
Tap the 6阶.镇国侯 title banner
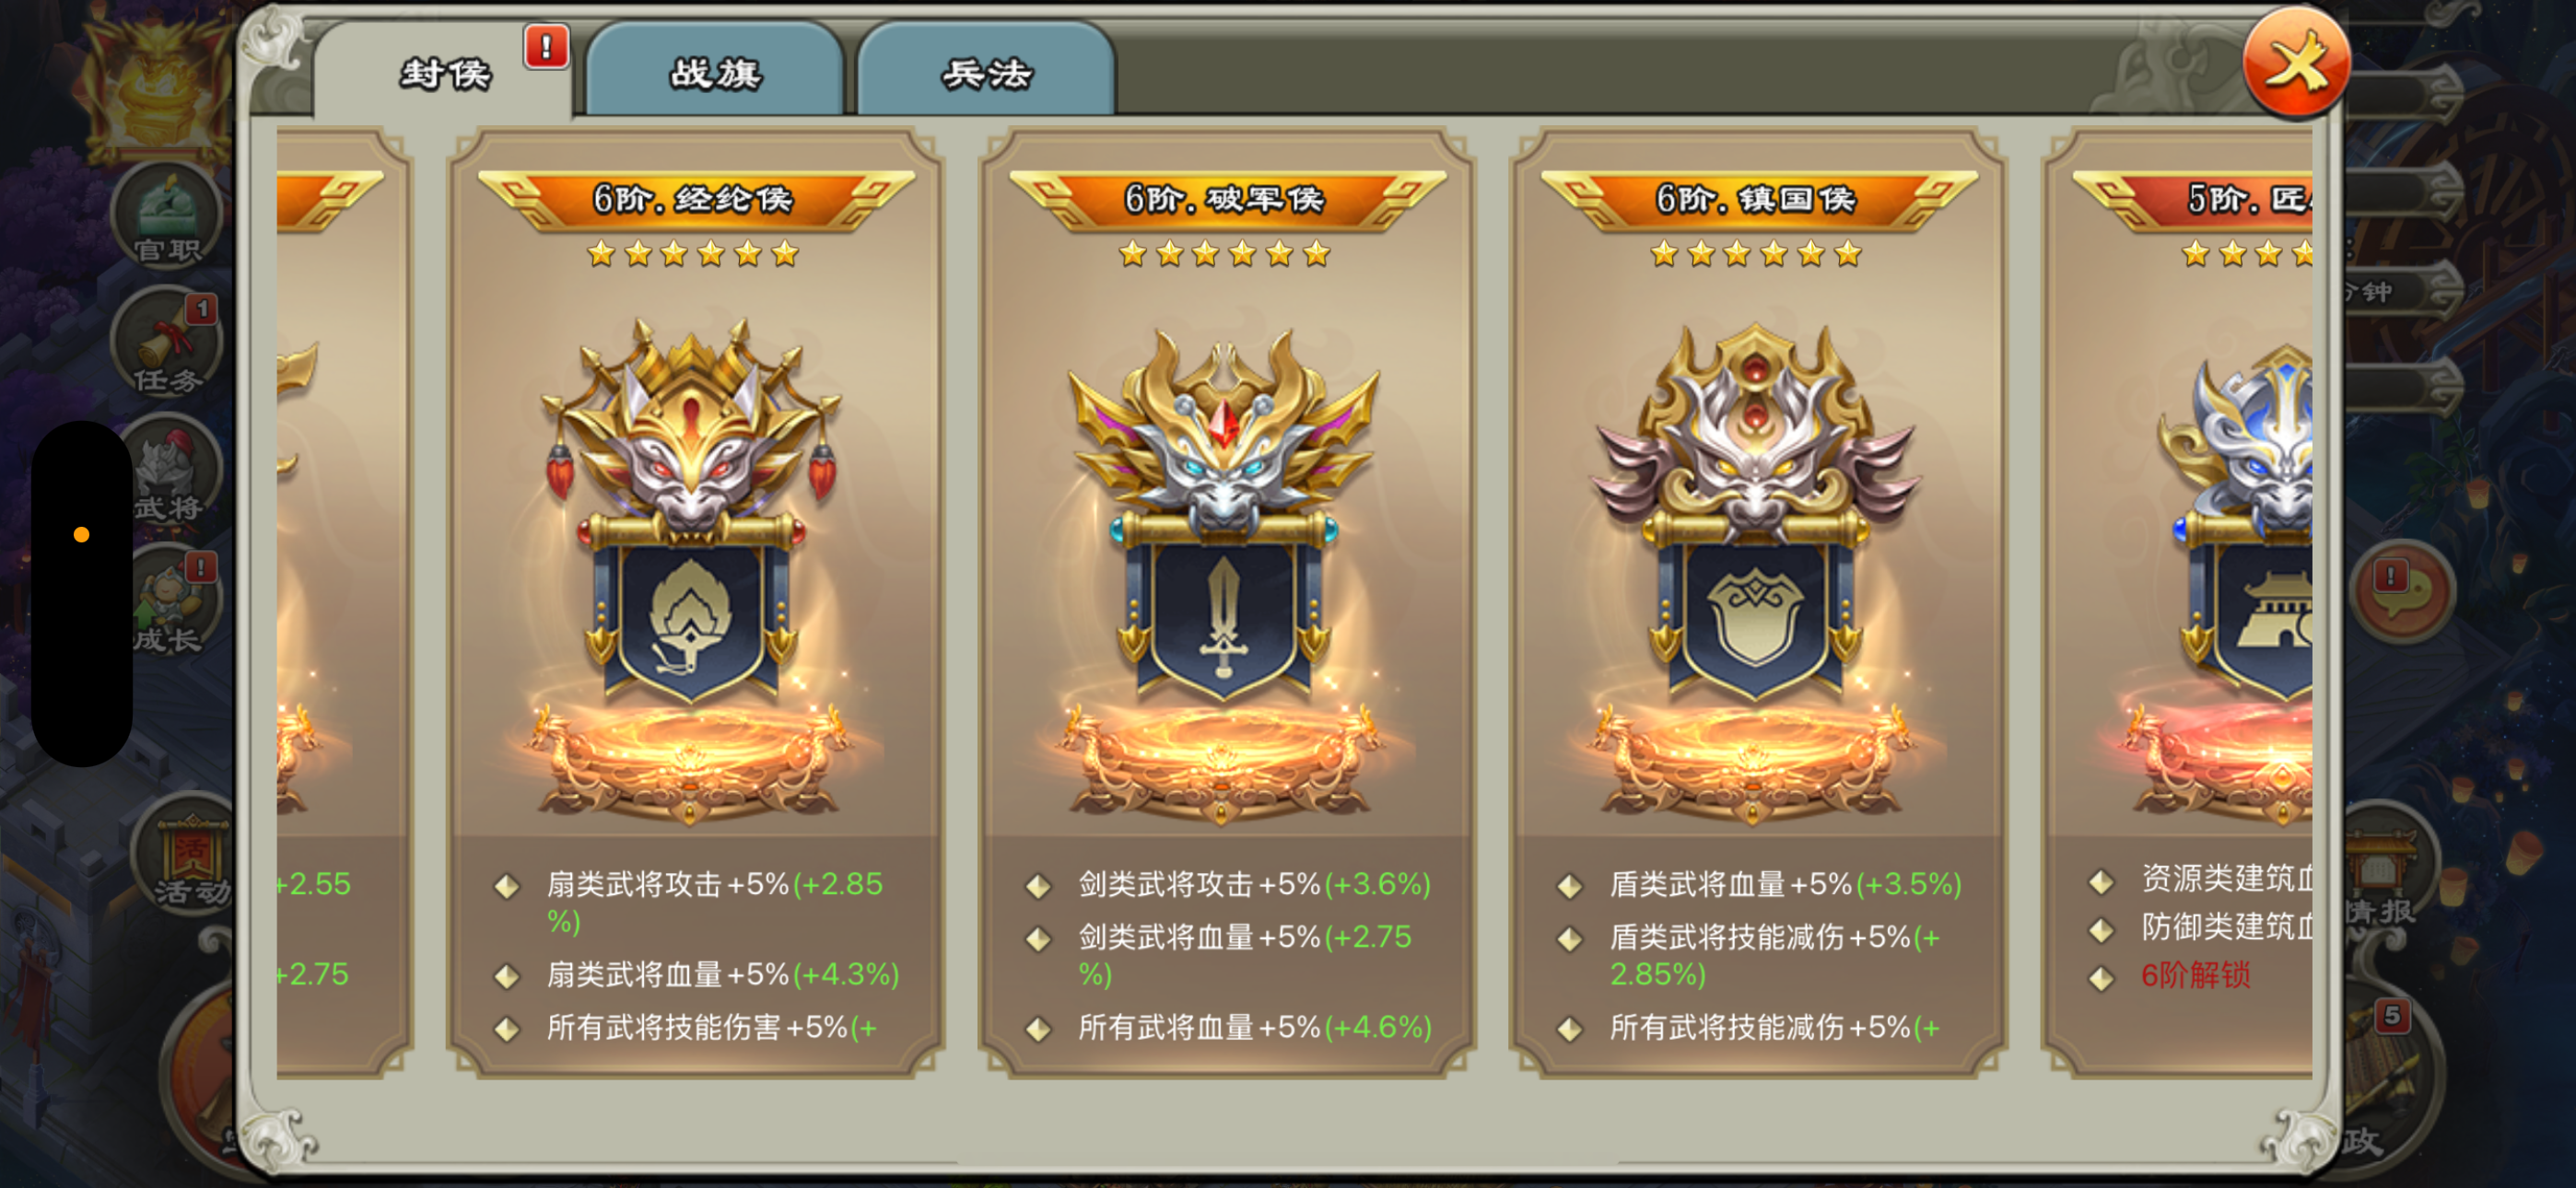(1758, 199)
